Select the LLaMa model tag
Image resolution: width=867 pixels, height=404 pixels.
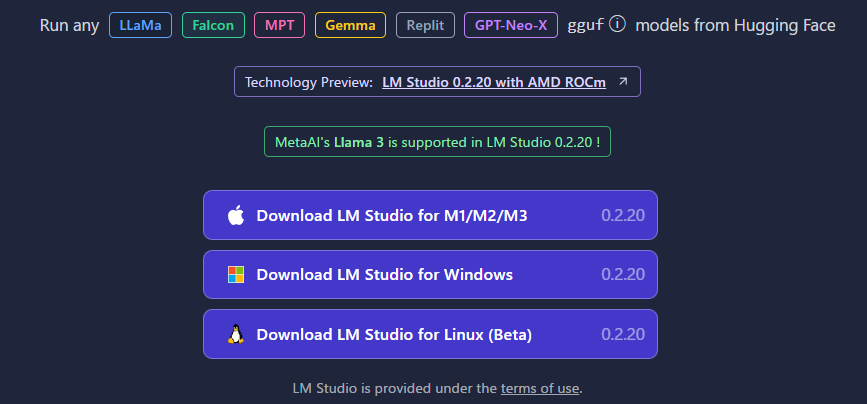(x=140, y=25)
